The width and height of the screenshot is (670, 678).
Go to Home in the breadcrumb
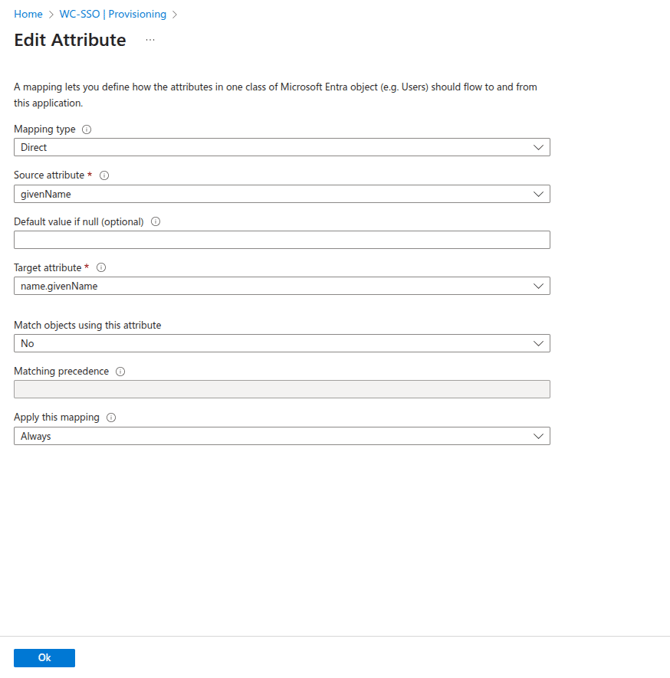(x=28, y=15)
